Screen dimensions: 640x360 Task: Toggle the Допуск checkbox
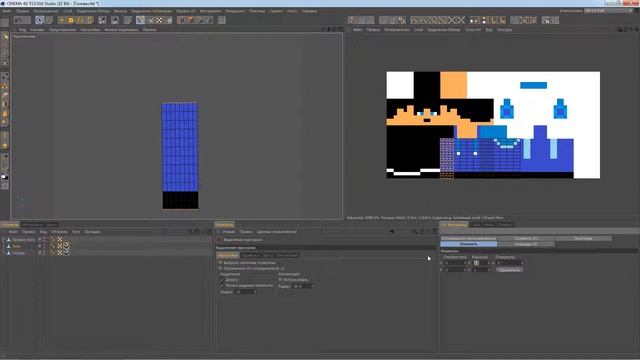click(222, 280)
